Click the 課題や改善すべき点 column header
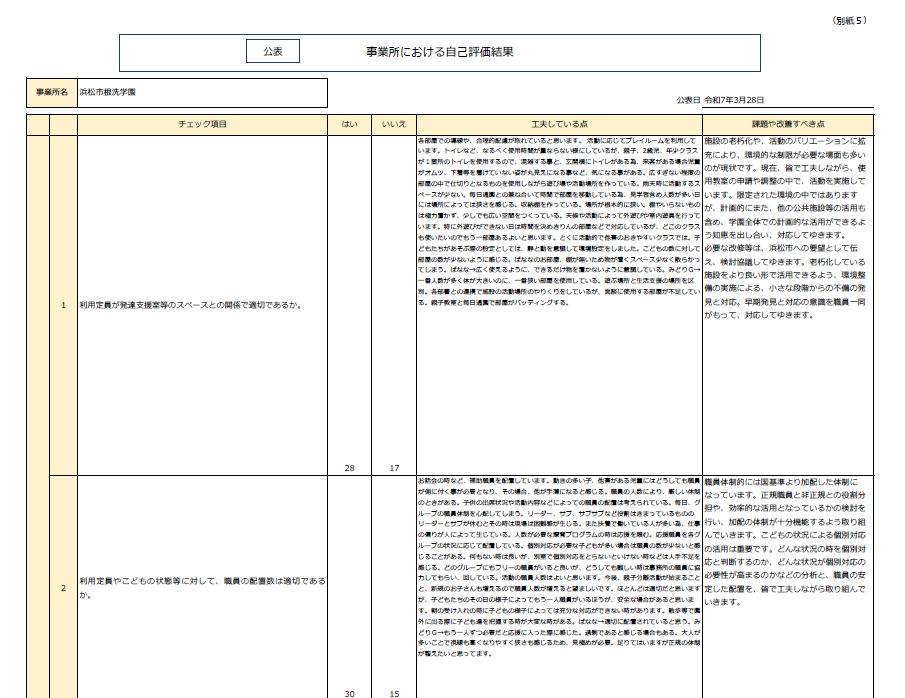Image resolution: width=905 pixels, height=698 pixels. (787, 124)
